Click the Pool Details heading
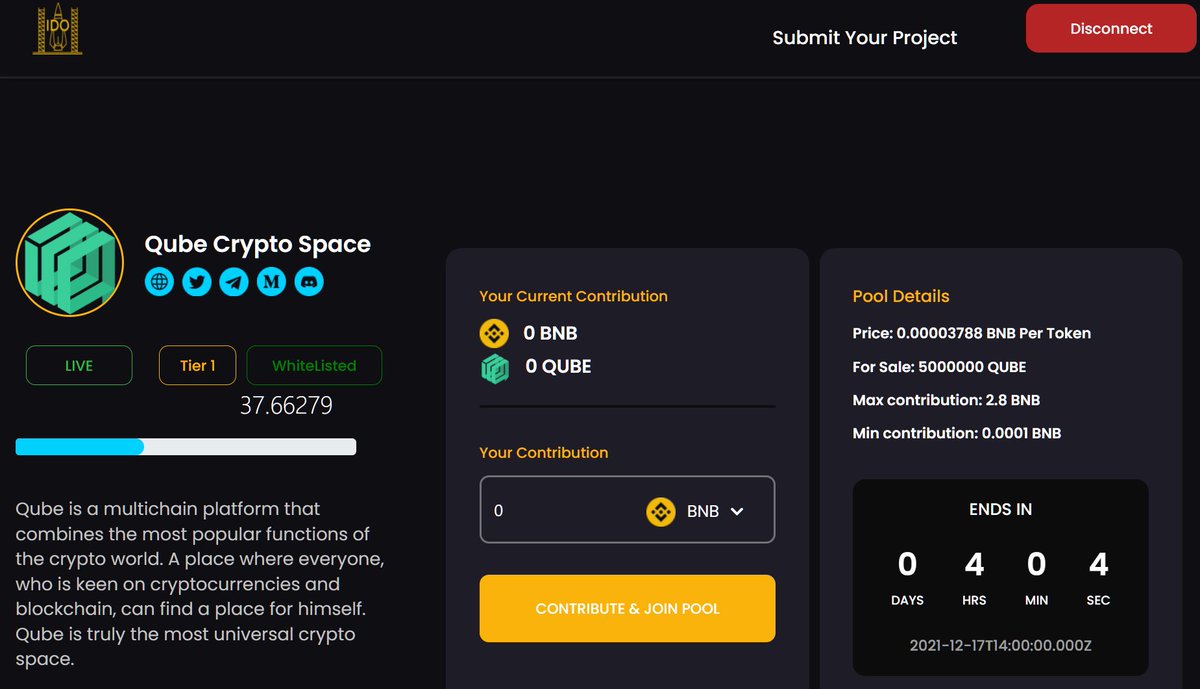Image resolution: width=1200 pixels, height=689 pixels. 901,296
